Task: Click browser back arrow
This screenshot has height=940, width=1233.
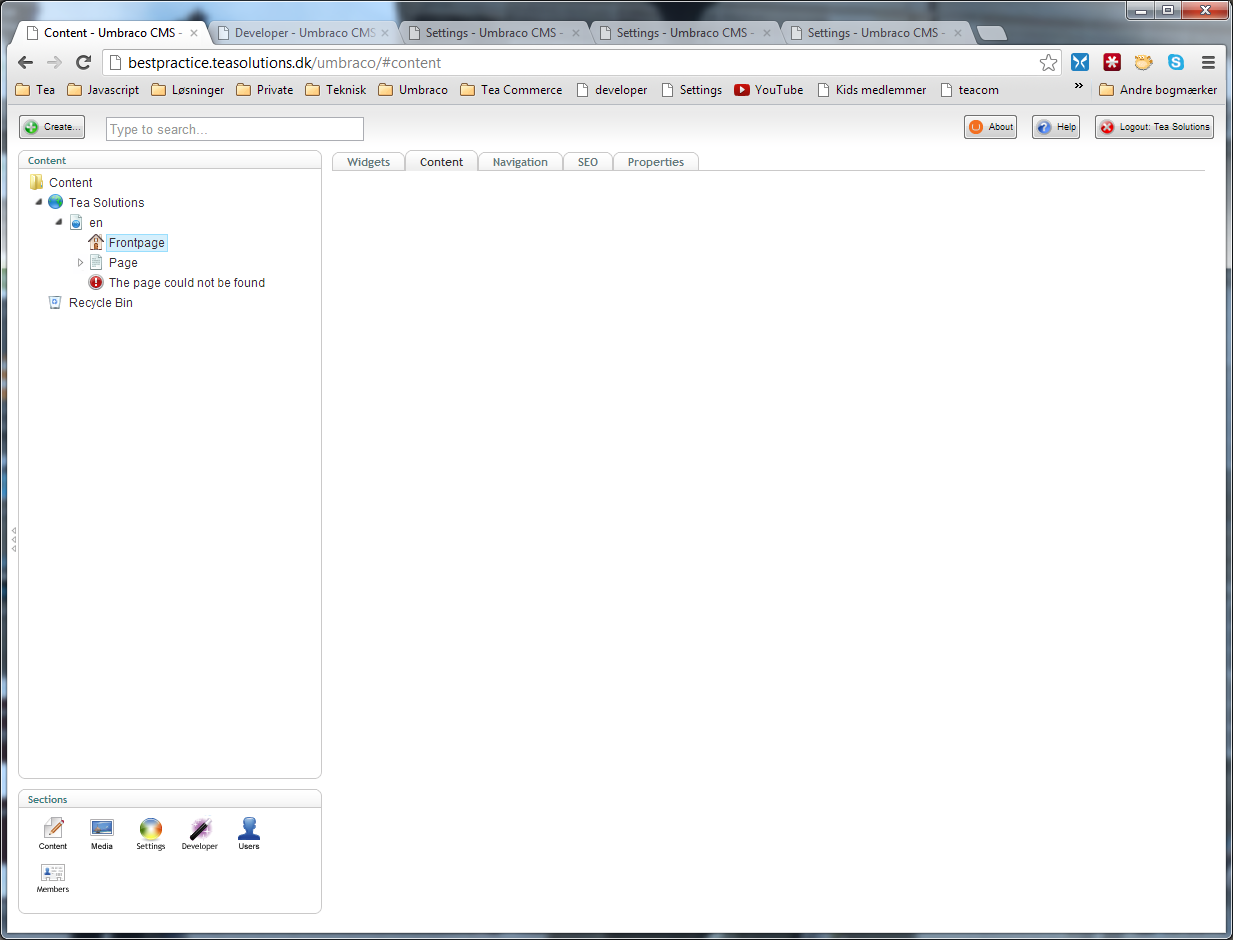Action: (26, 62)
